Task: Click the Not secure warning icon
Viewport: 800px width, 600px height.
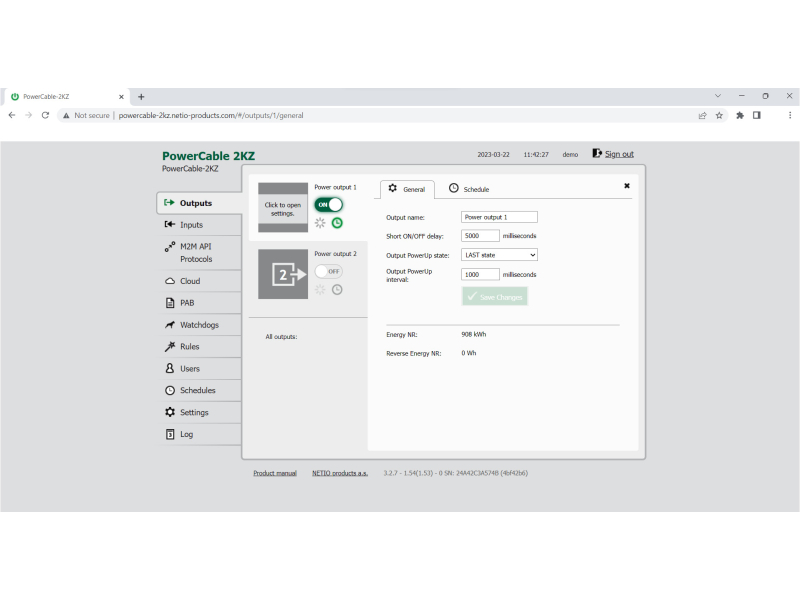Action: pos(66,116)
